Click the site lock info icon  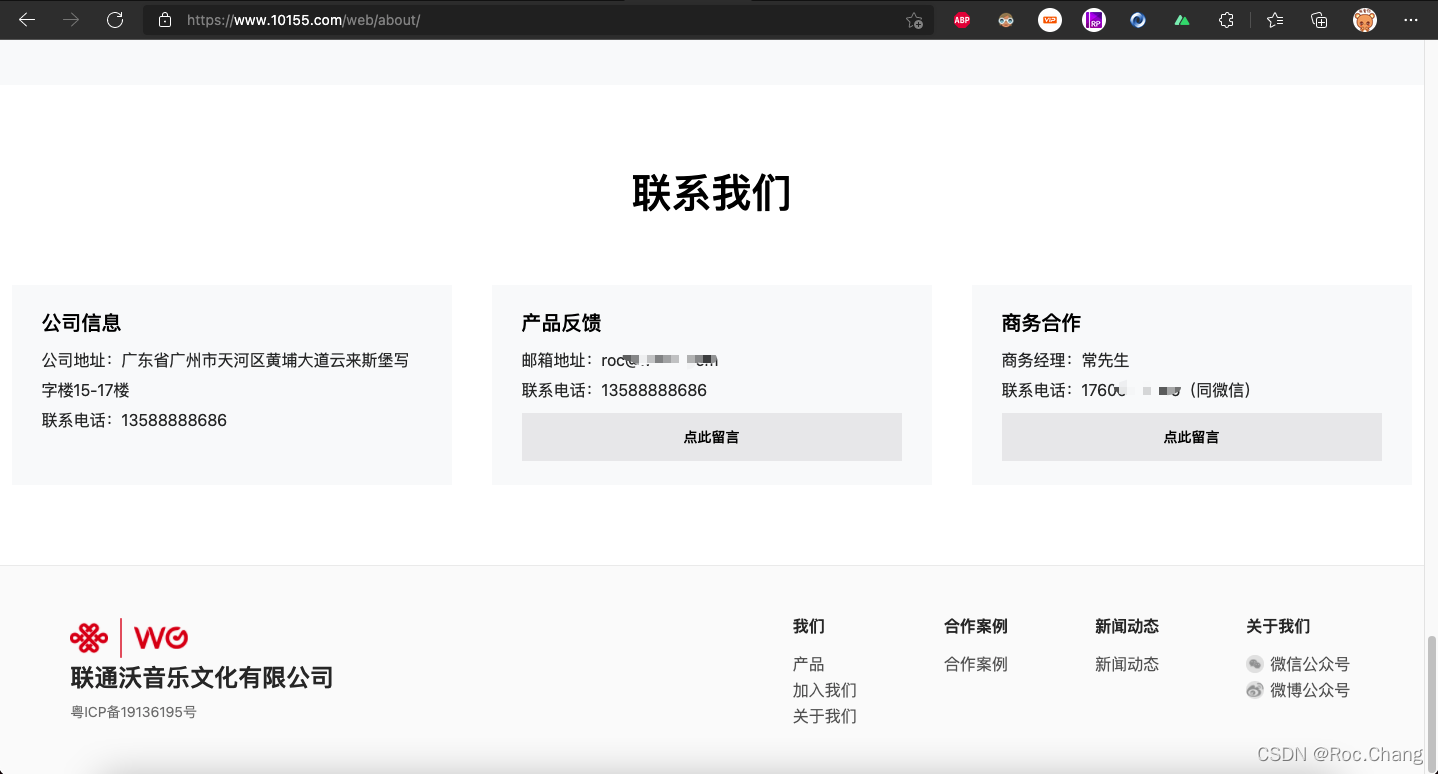click(x=165, y=20)
